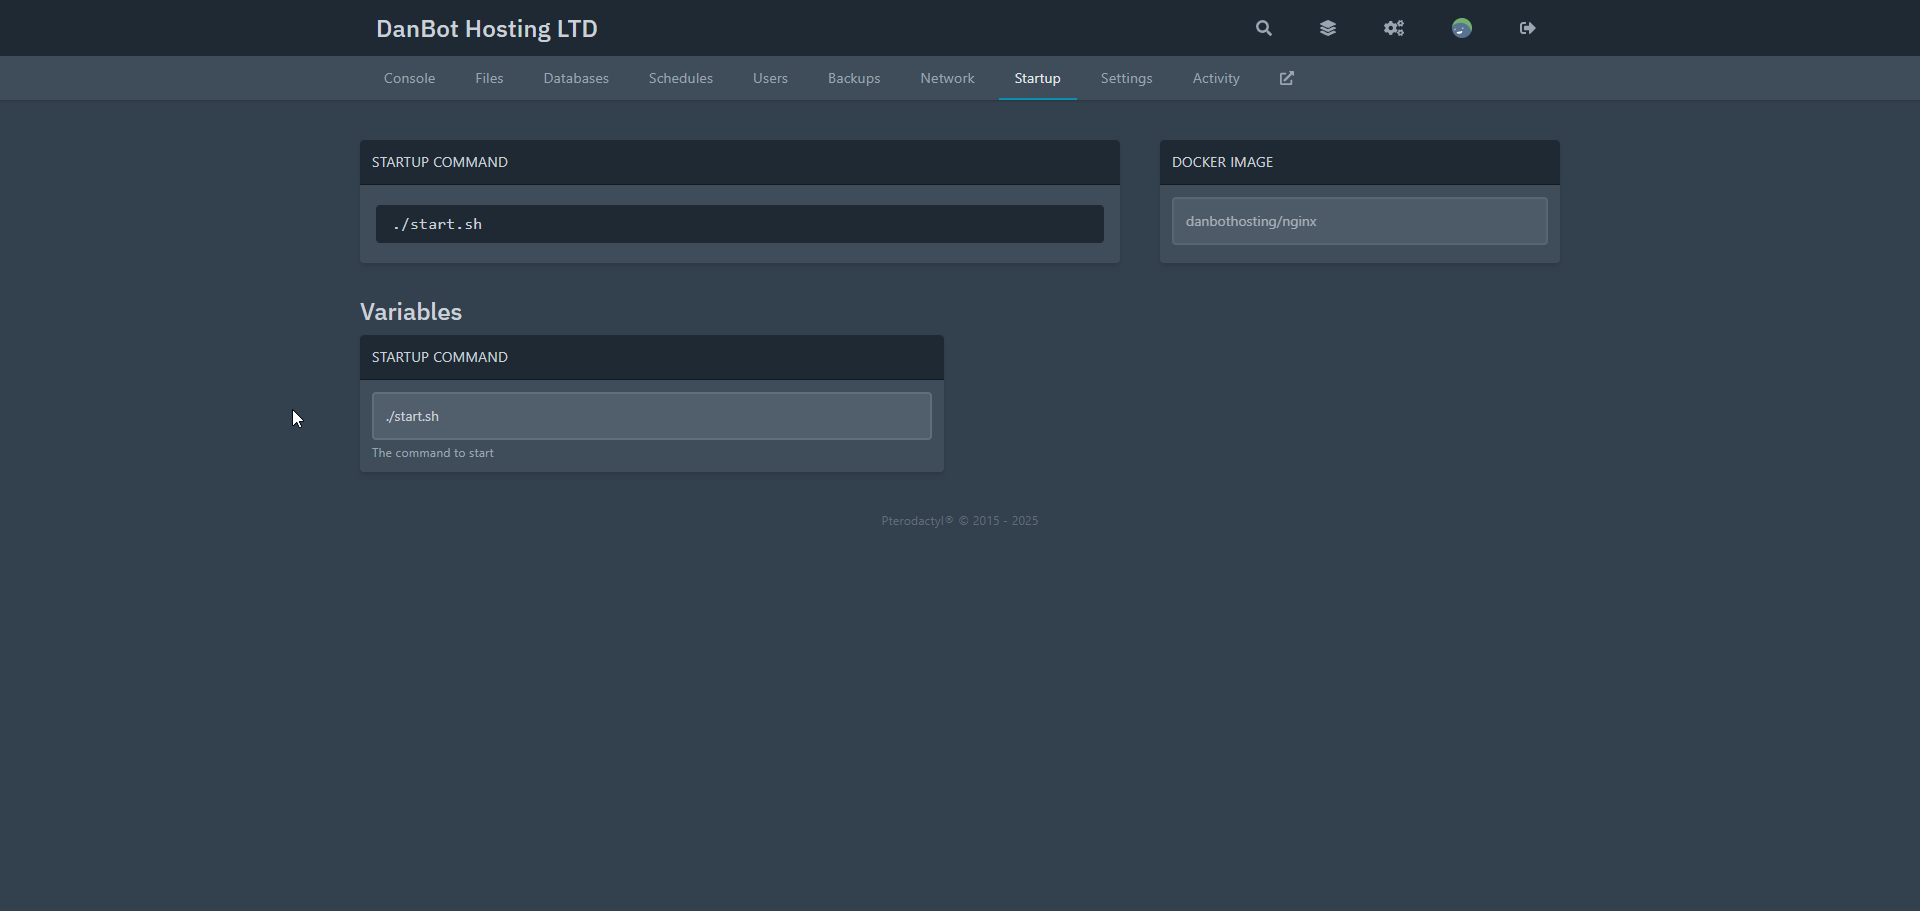Open the admin control panel icon
The width and height of the screenshot is (1920, 911).
(x=1394, y=28)
